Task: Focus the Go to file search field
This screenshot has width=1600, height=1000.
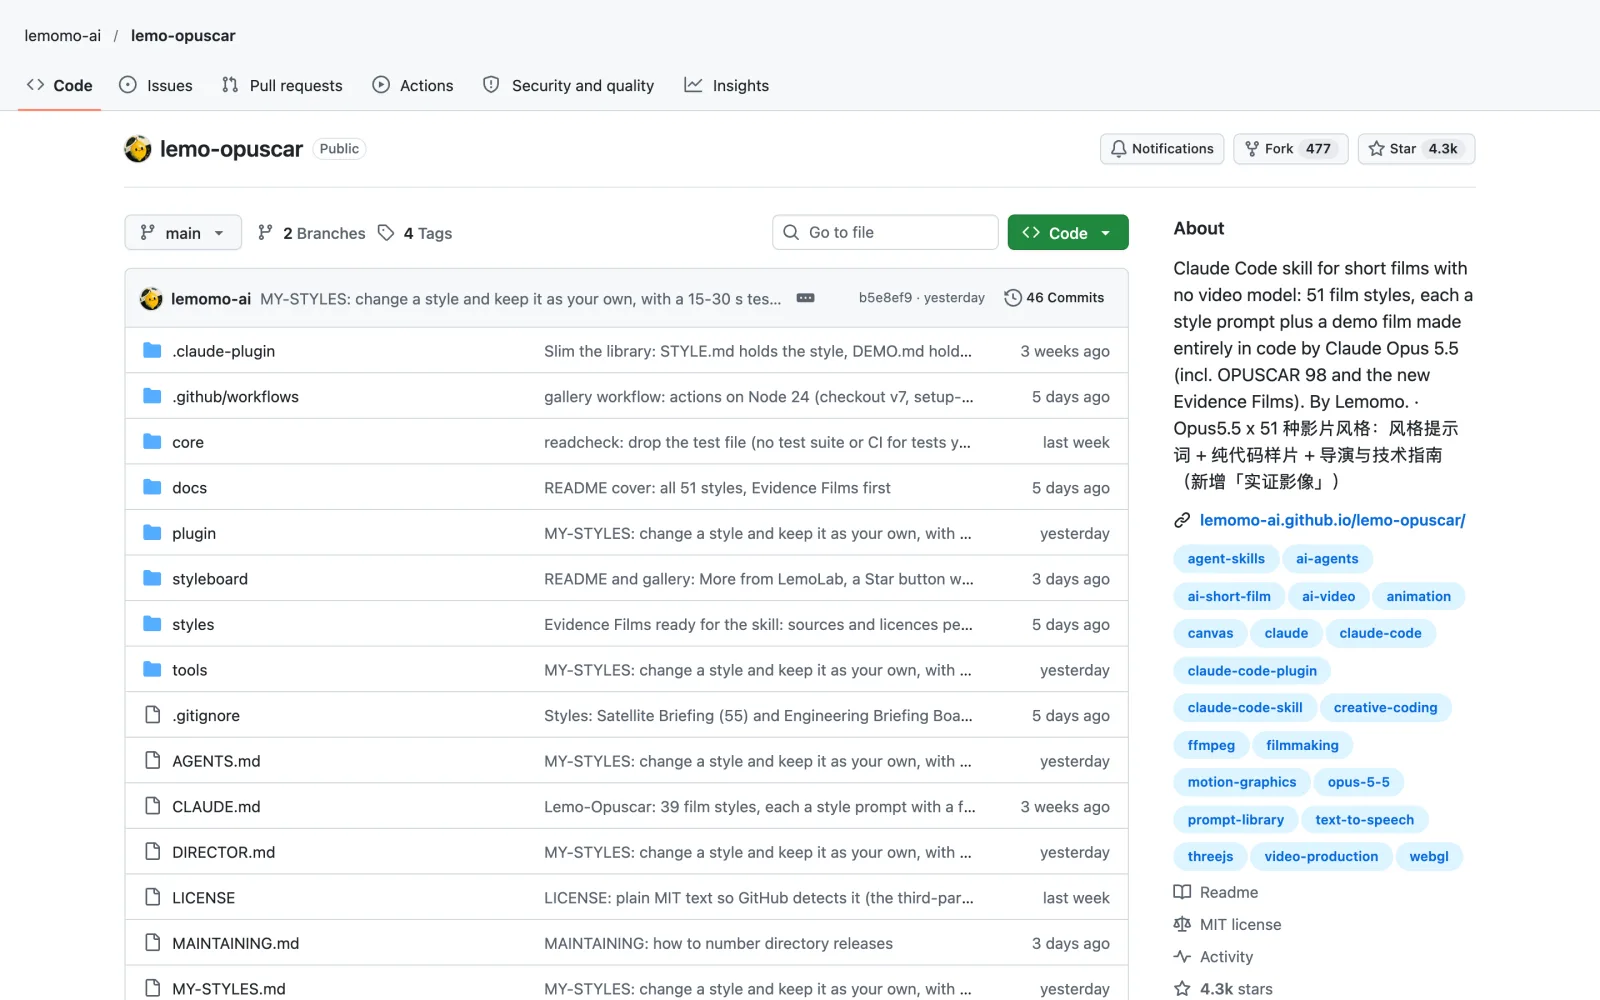Action: tap(885, 232)
